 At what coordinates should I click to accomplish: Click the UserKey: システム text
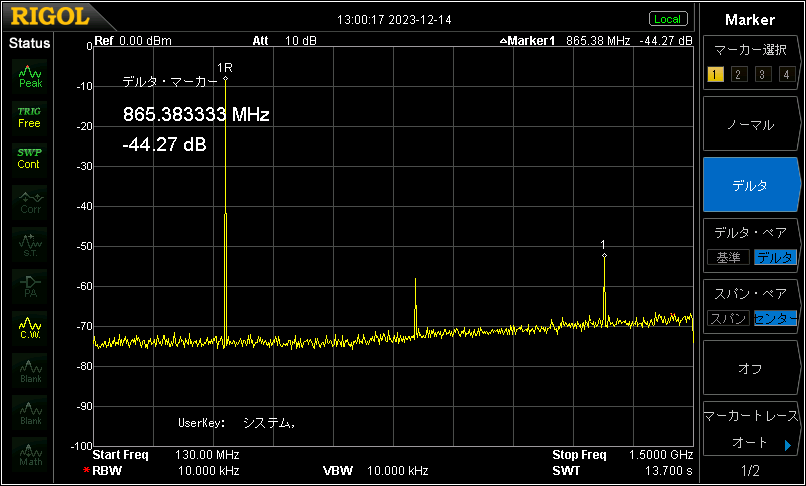237,423
